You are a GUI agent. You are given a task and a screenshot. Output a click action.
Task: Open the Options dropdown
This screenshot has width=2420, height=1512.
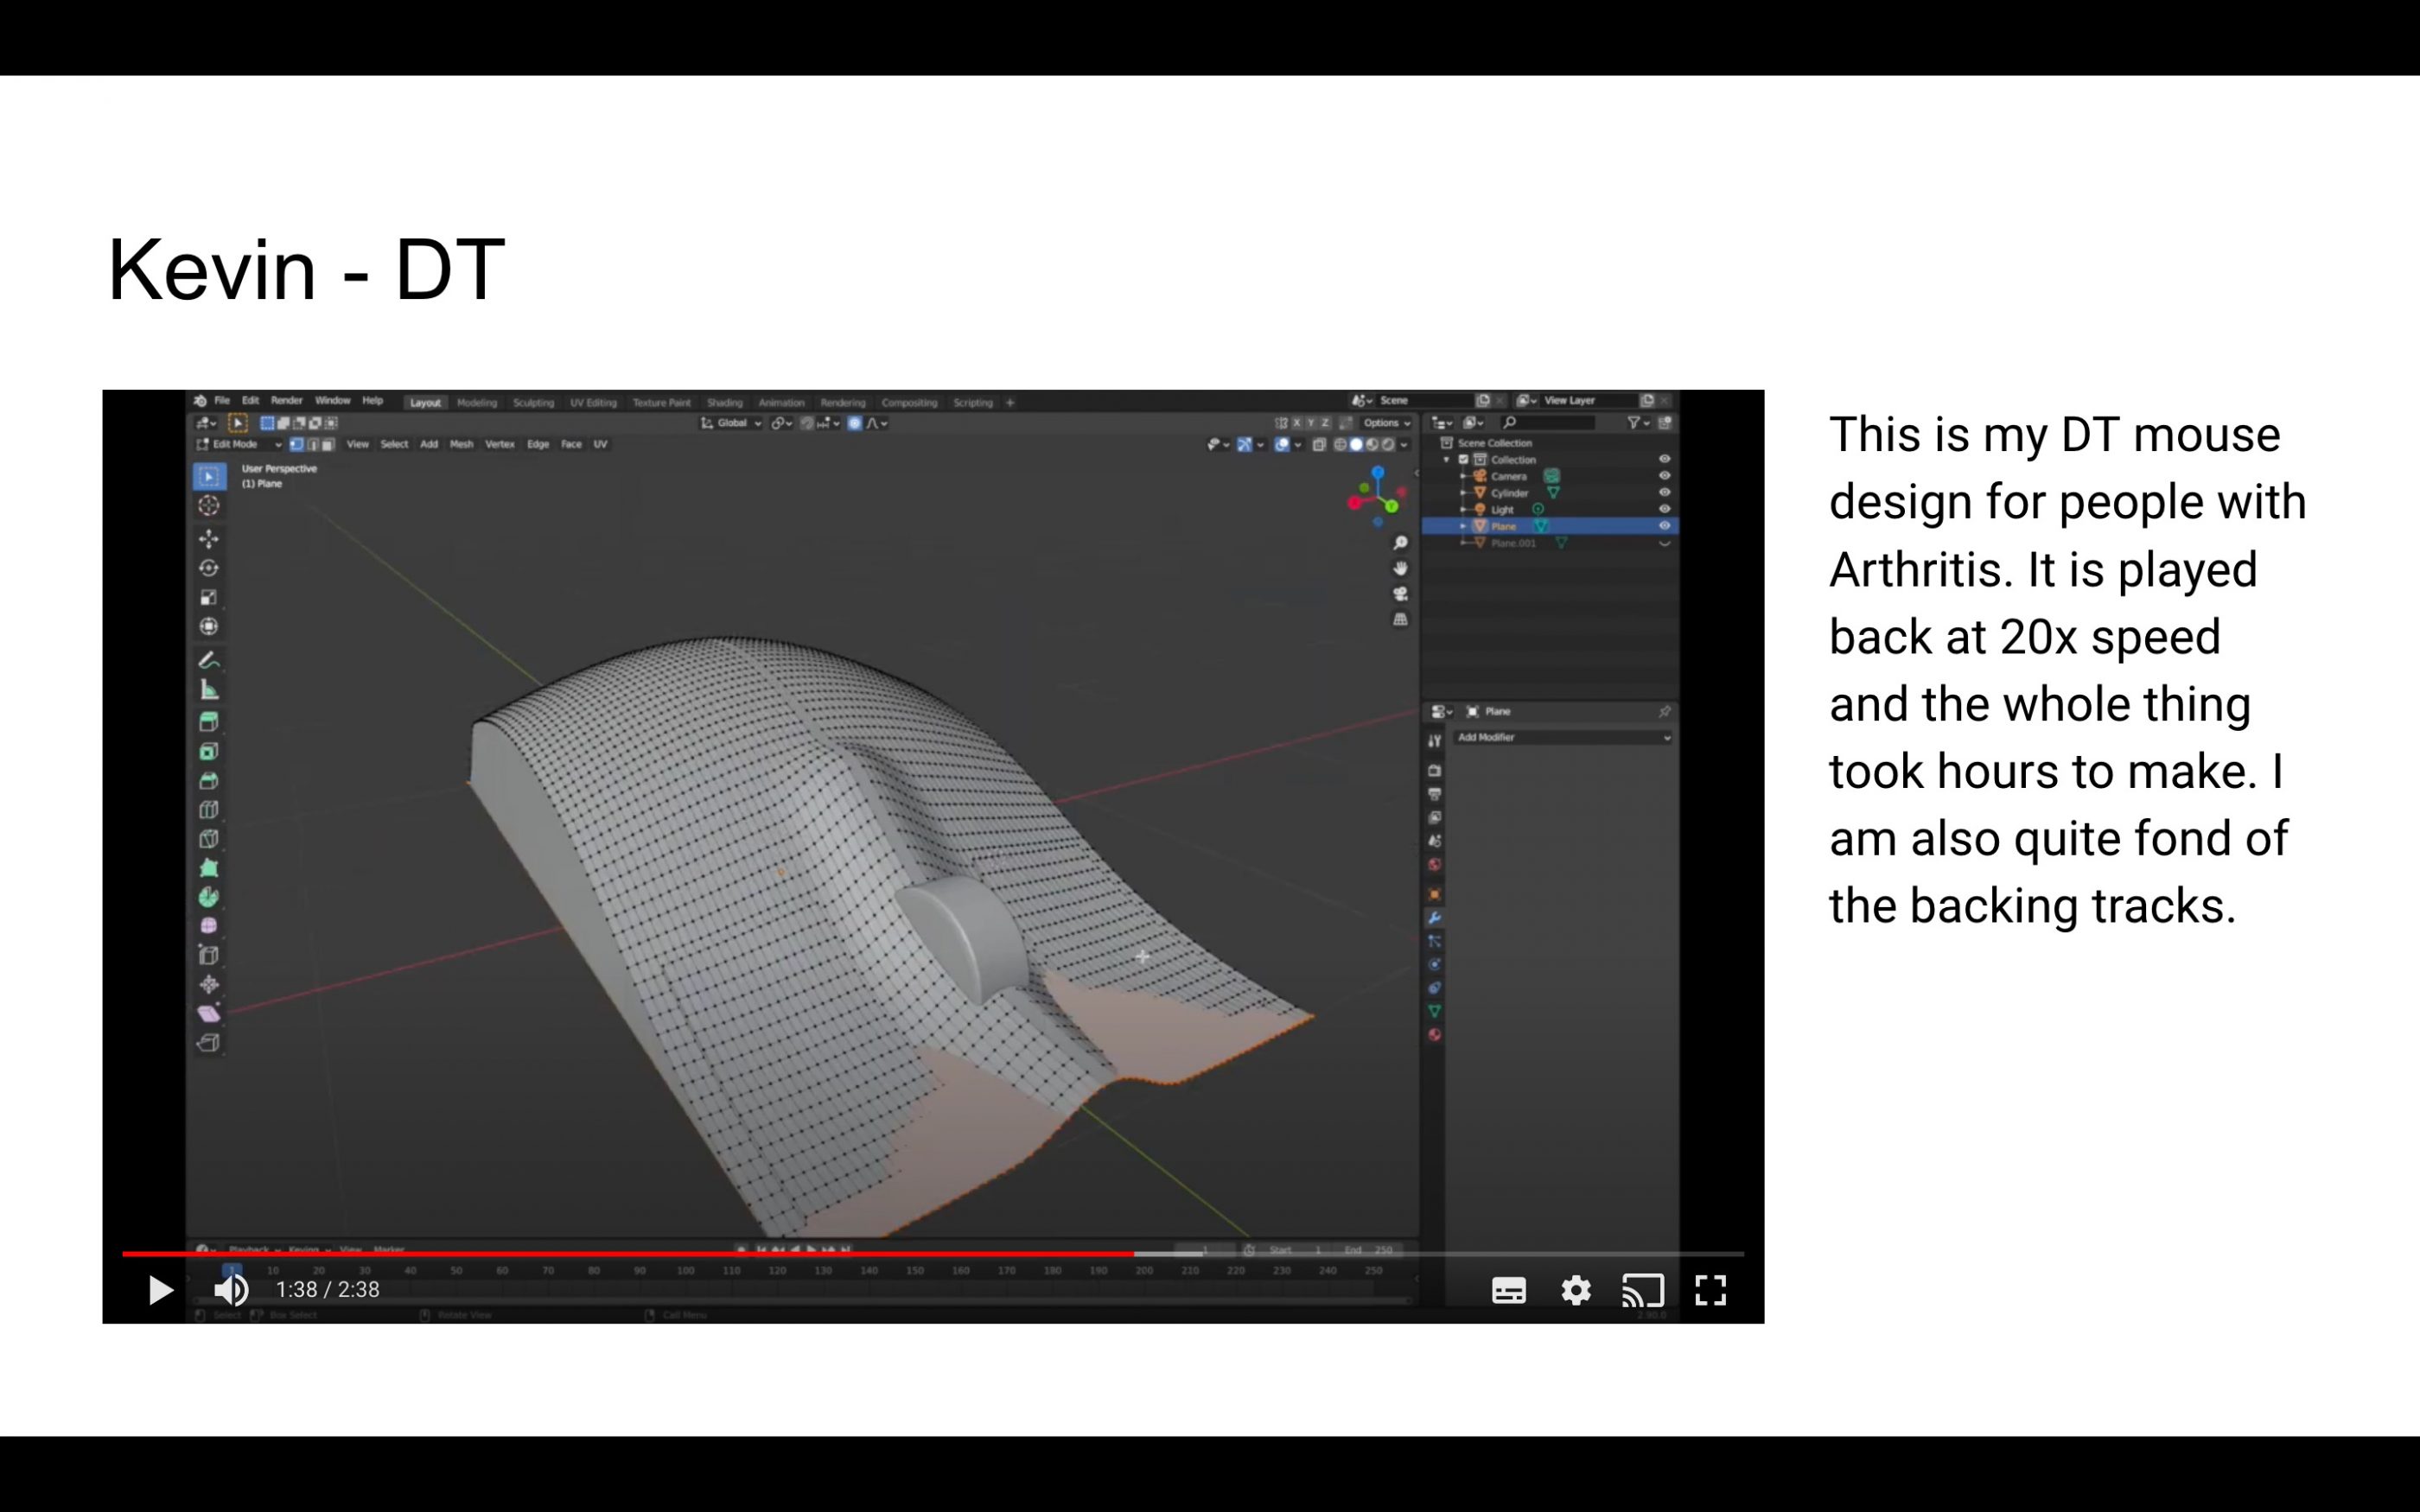[1386, 423]
